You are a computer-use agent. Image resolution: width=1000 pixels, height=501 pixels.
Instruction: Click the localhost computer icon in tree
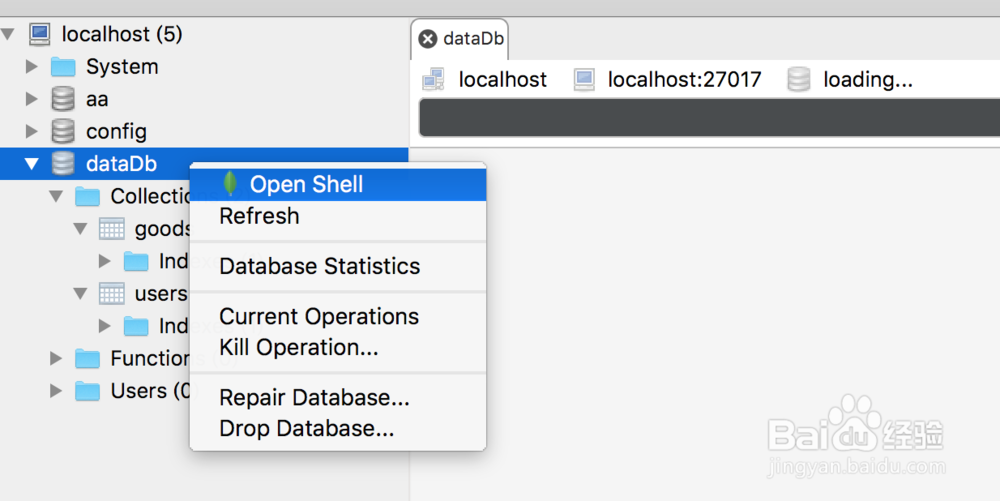click(40, 34)
